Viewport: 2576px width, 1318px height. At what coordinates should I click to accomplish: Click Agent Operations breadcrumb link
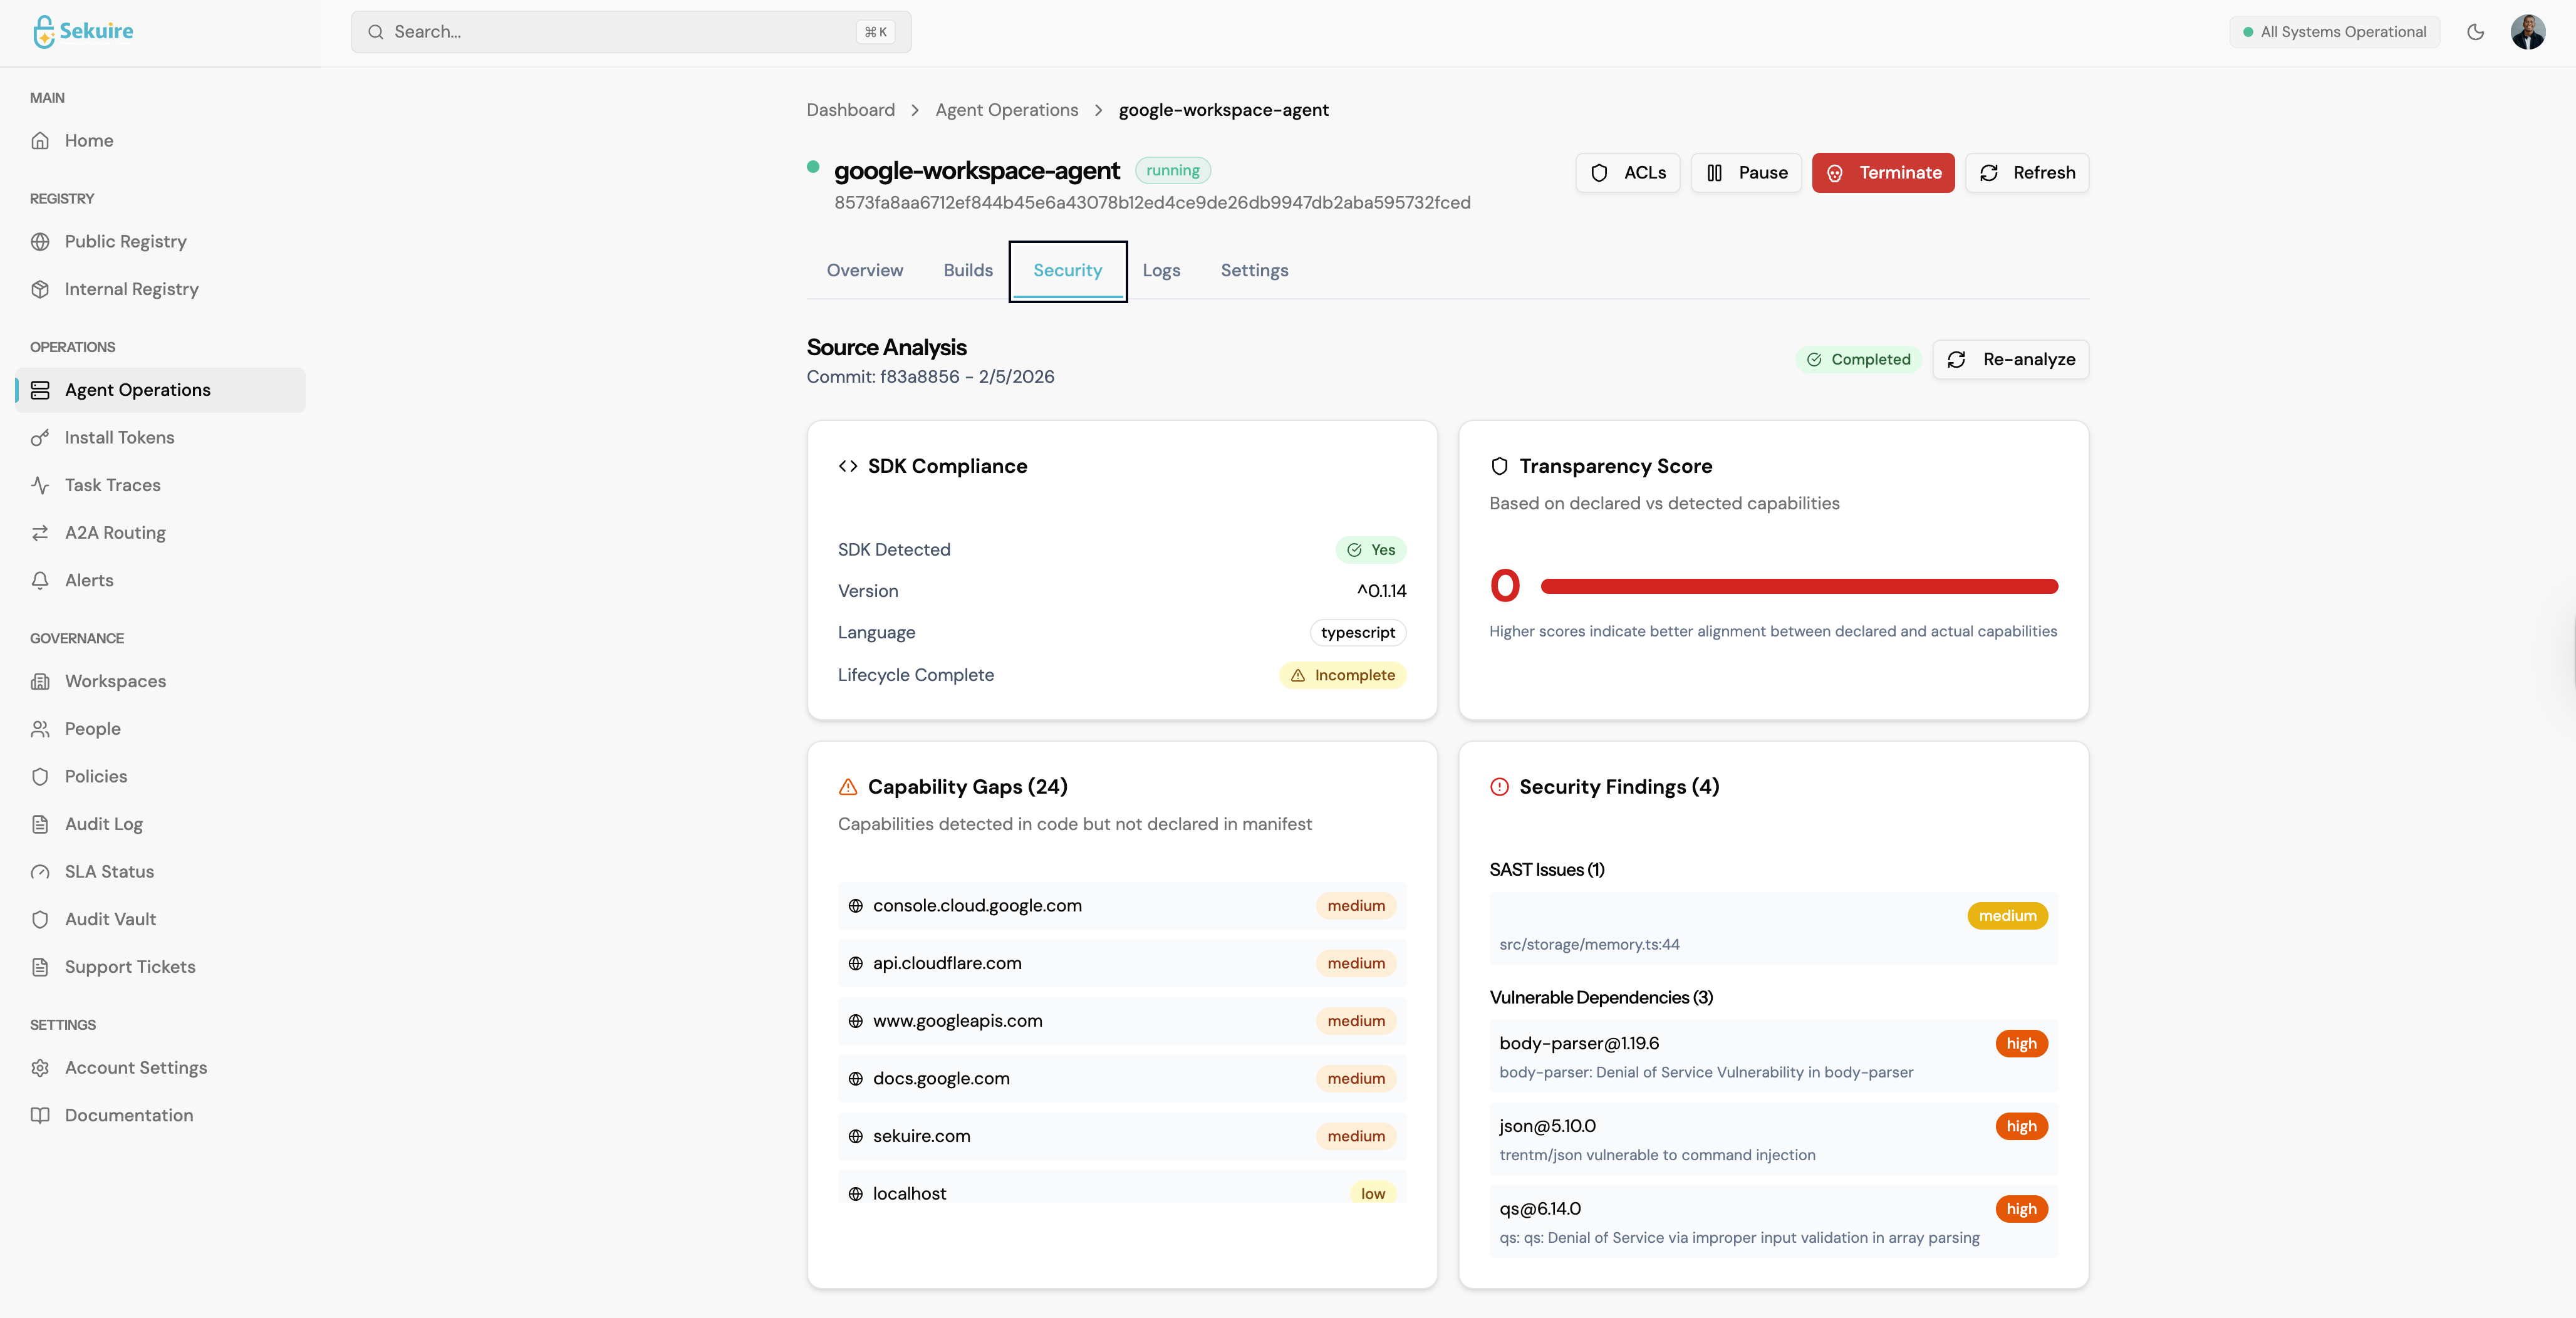(1006, 110)
